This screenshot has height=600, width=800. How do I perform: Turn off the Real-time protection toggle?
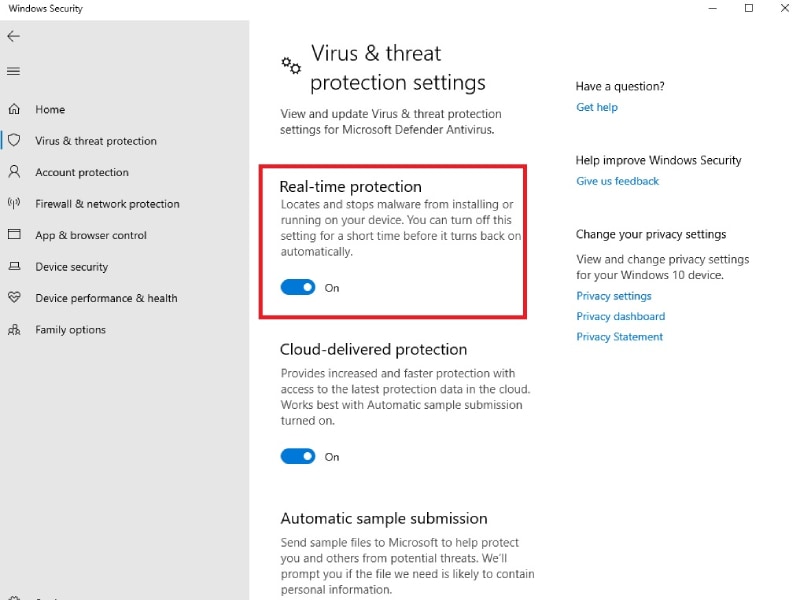click(298, 287)
